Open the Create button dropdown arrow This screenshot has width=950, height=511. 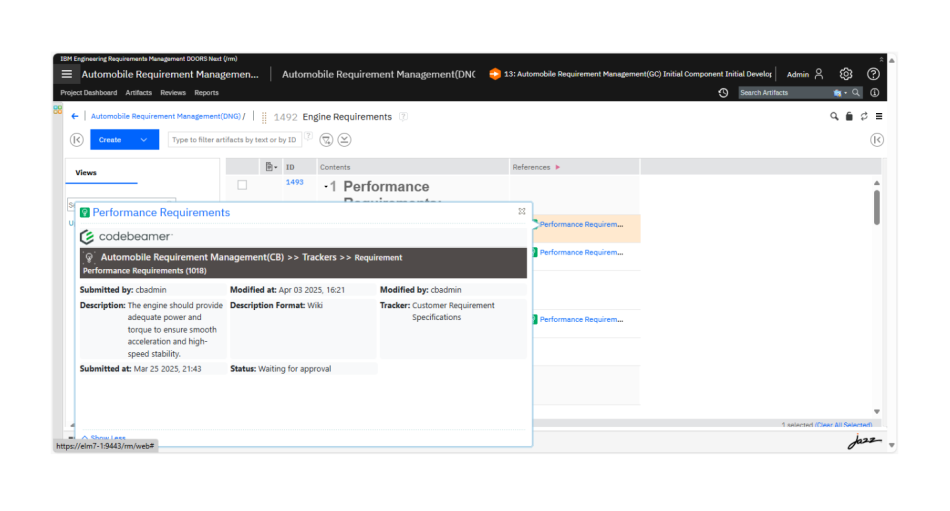click(x=144, y=140)
